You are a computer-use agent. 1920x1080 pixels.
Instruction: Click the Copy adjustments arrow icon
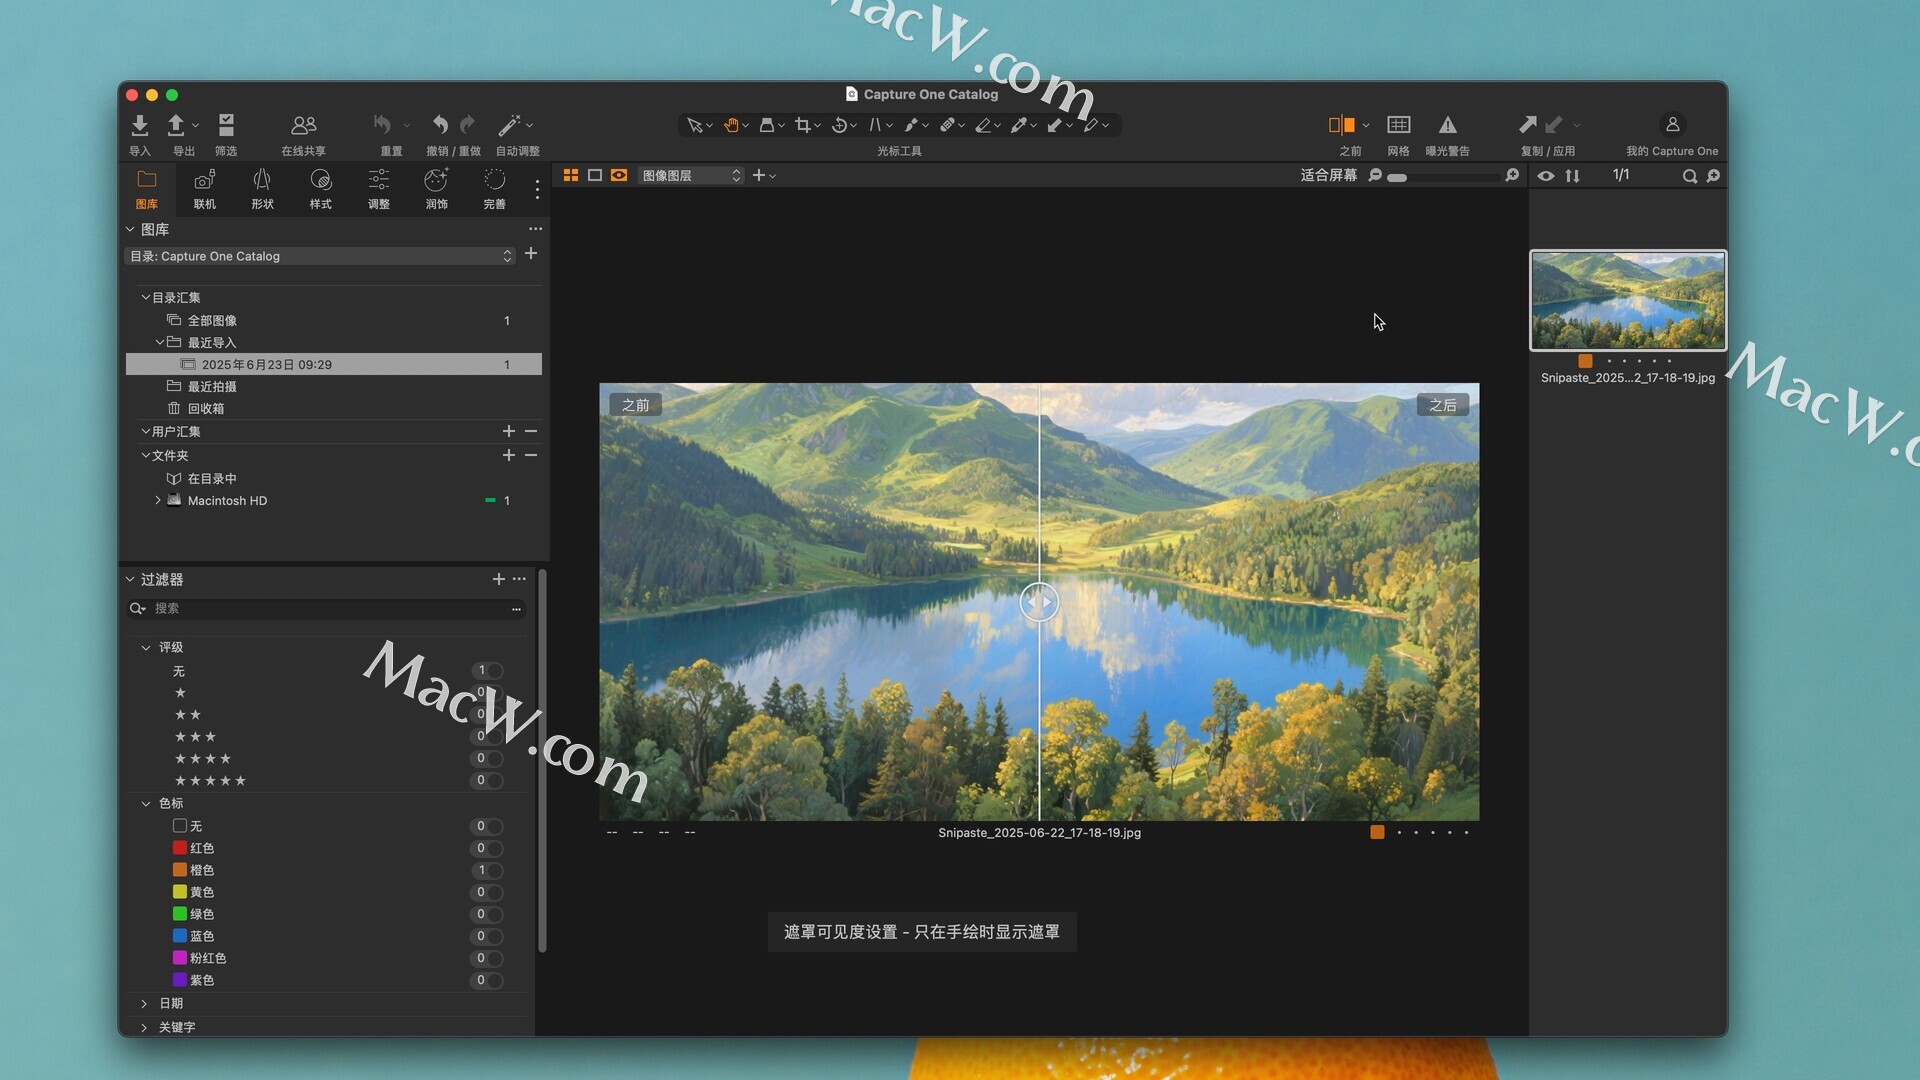coord(1527,125)
